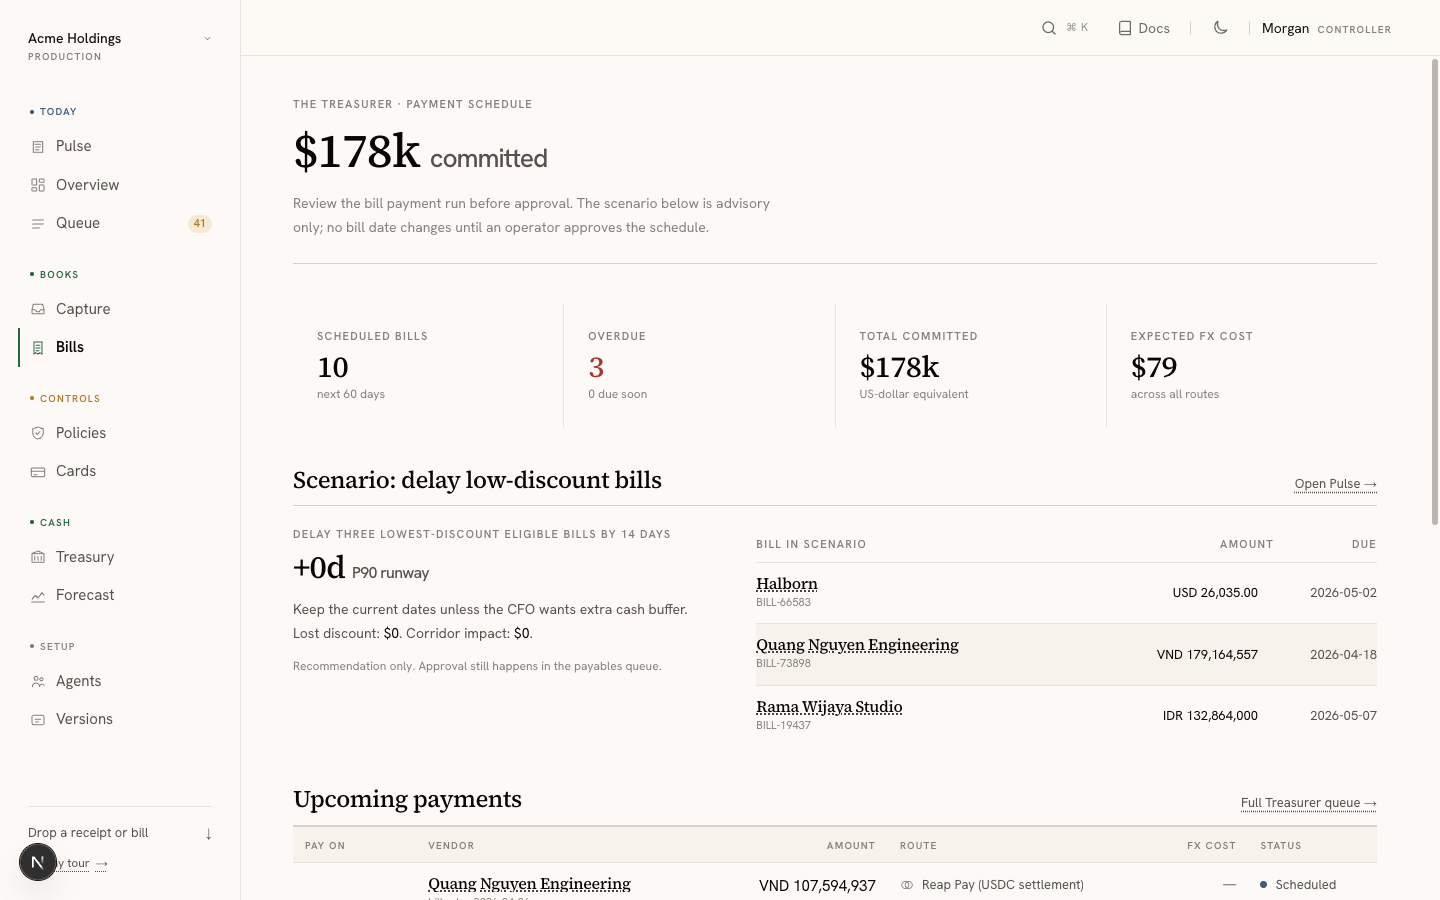Click bill ID BILL-66583
The height and width of the screenshot is (900, 1440).
(x=783, y=603)
